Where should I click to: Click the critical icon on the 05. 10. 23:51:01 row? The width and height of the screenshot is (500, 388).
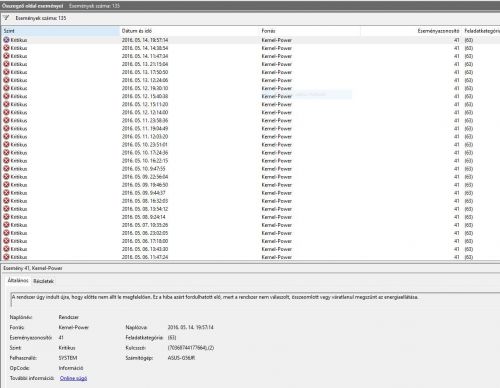tap(6, 144)
